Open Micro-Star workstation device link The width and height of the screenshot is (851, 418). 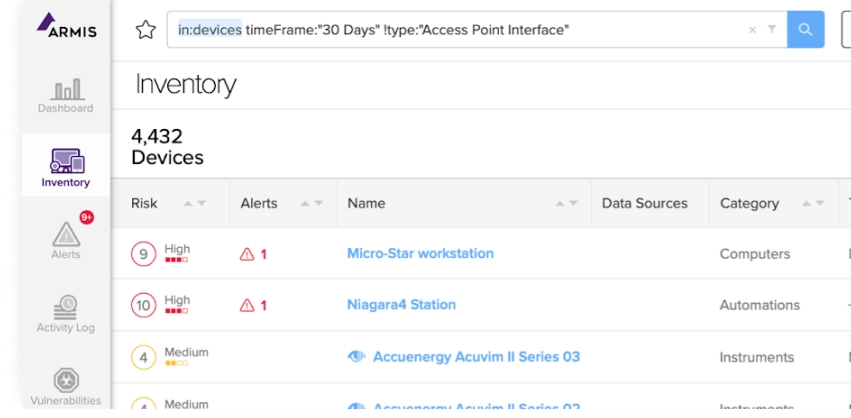click(420, 253)
